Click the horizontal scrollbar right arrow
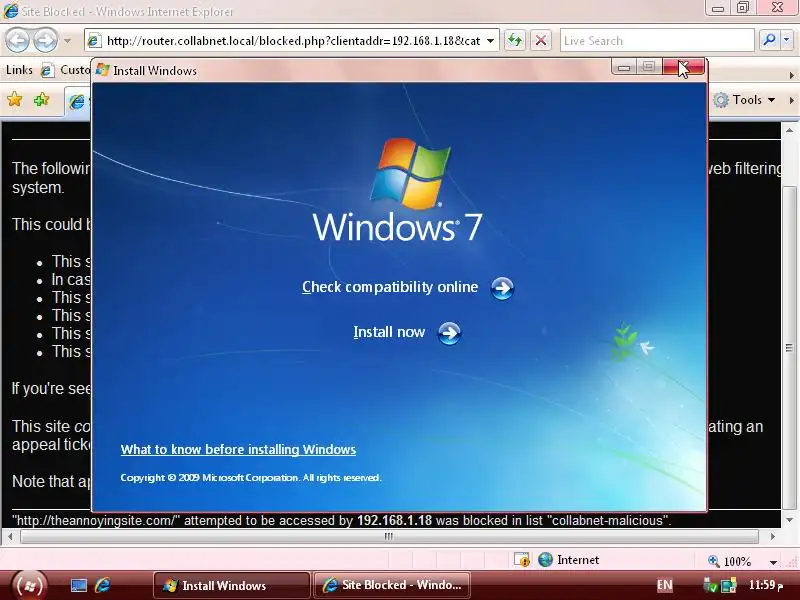The height and width of the screenshot is (600, 800). point(772,536)
